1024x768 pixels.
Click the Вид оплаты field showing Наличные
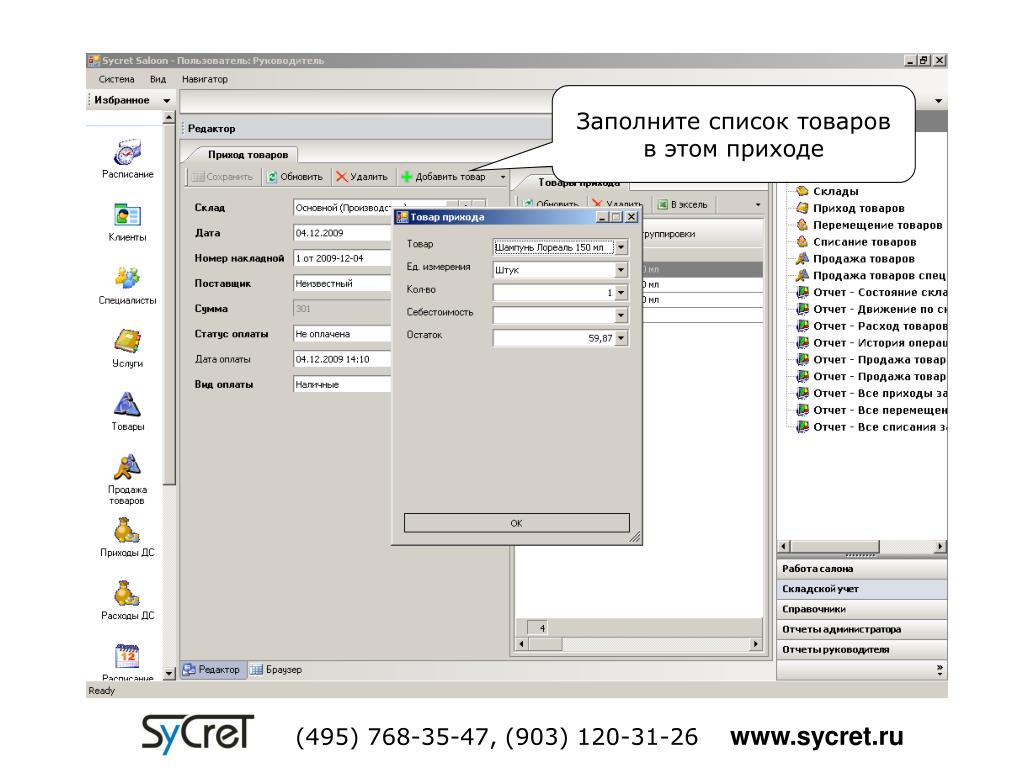tap(342, 385)
